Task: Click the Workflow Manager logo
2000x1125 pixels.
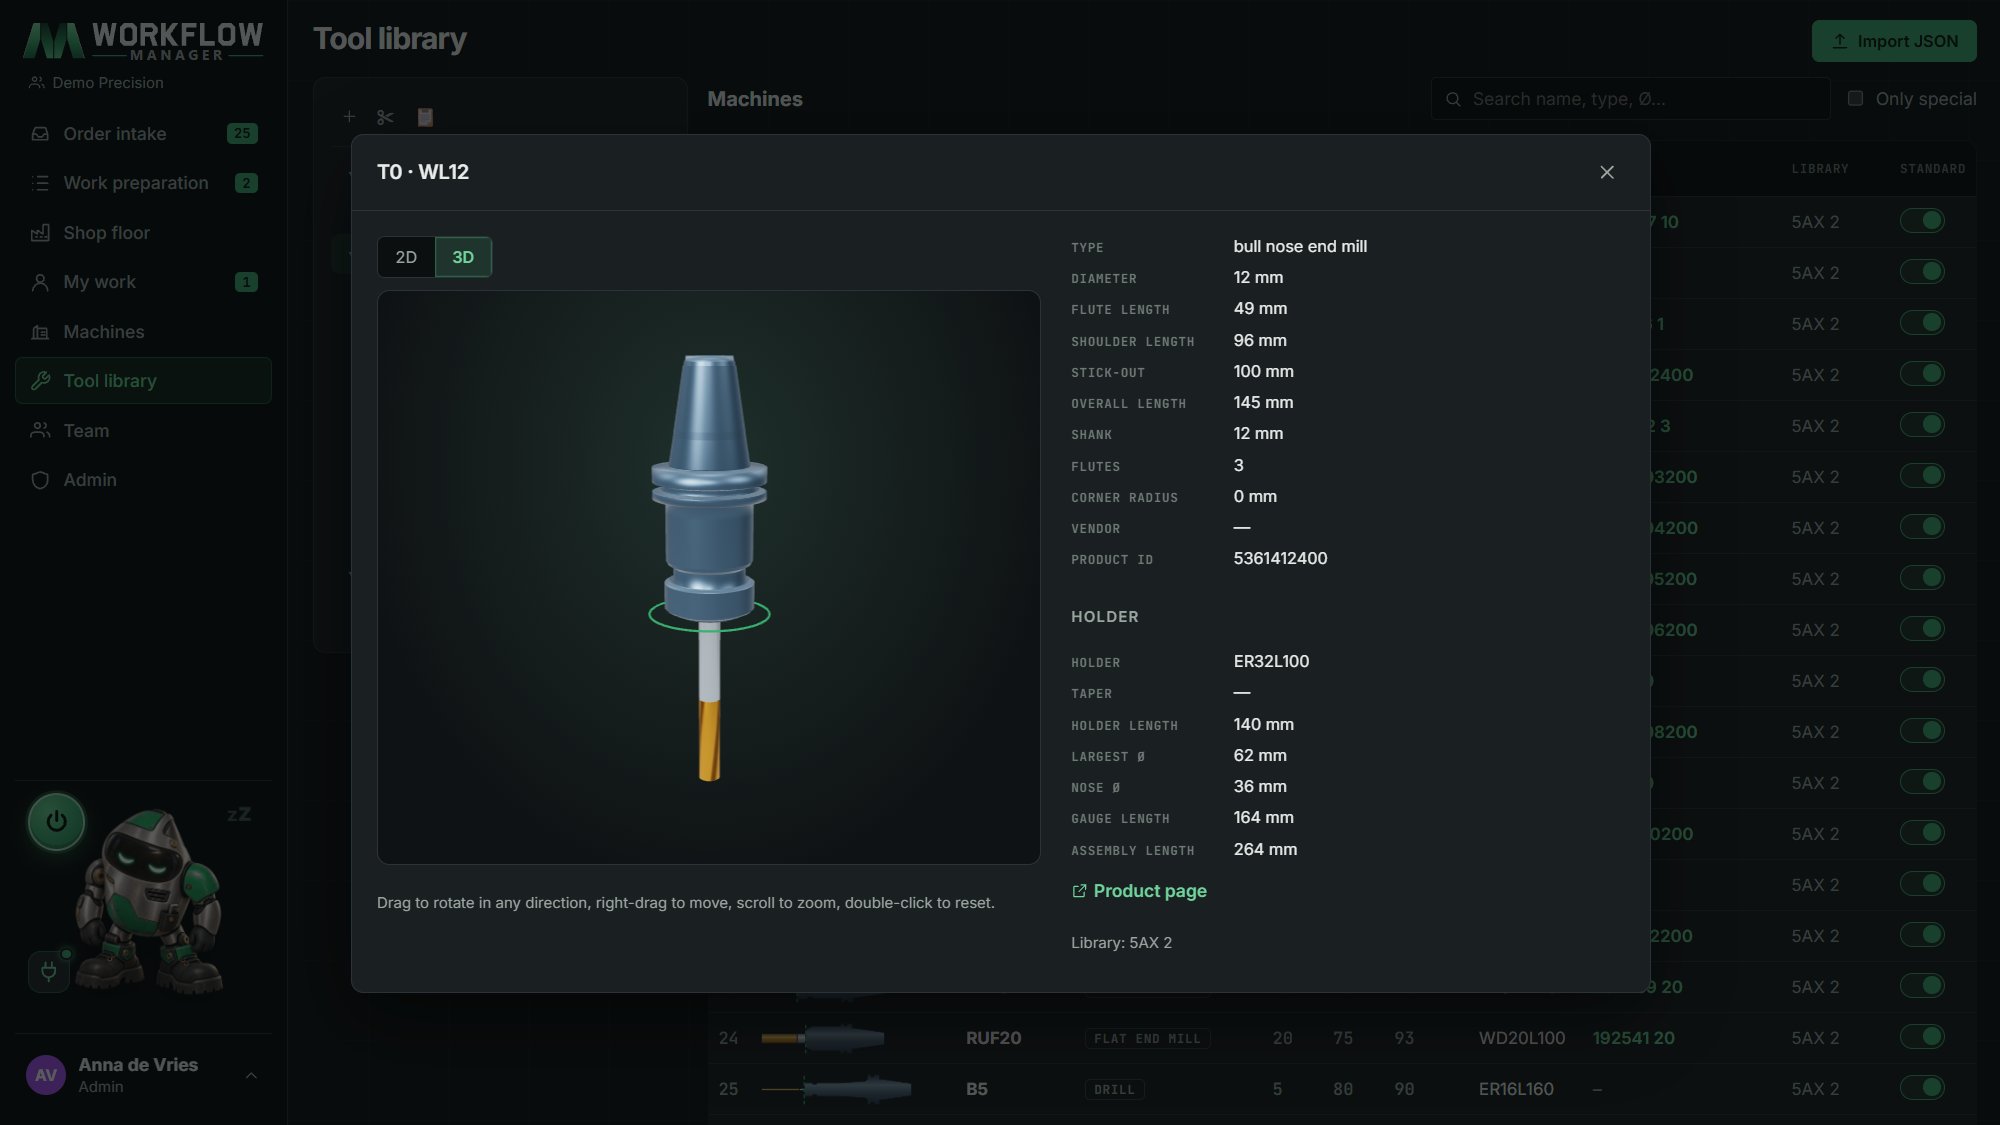Action: coord(143,40)
